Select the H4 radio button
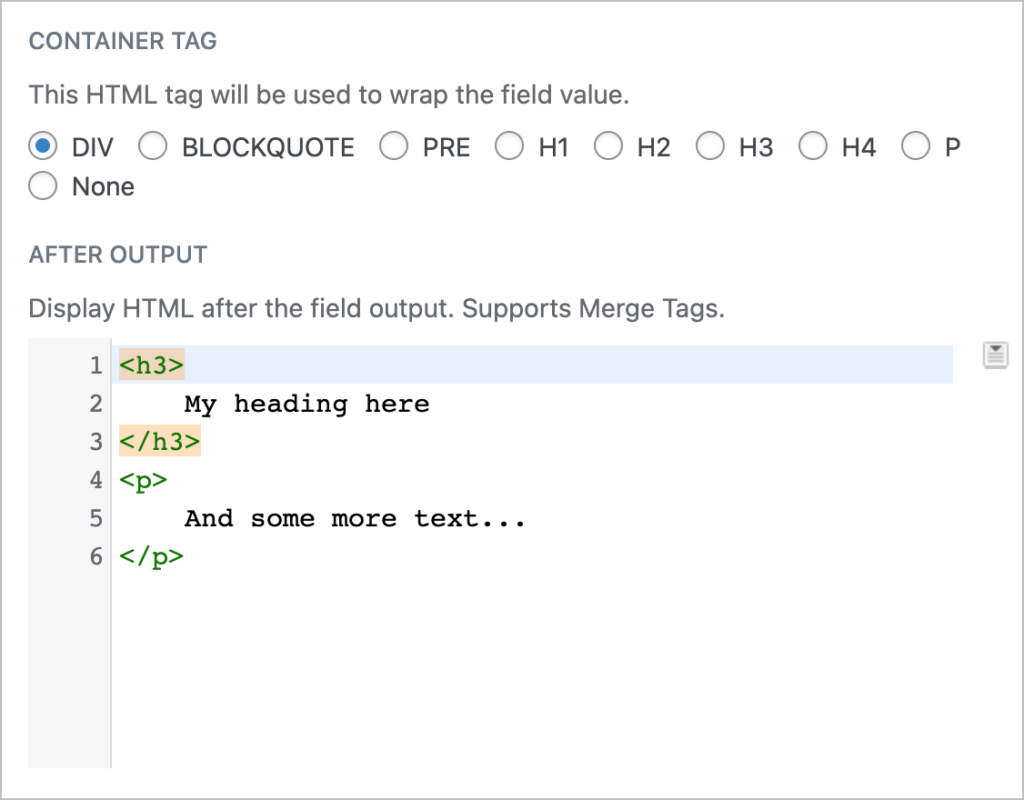Screen dimensions: 1024x800 pos(813,146)
